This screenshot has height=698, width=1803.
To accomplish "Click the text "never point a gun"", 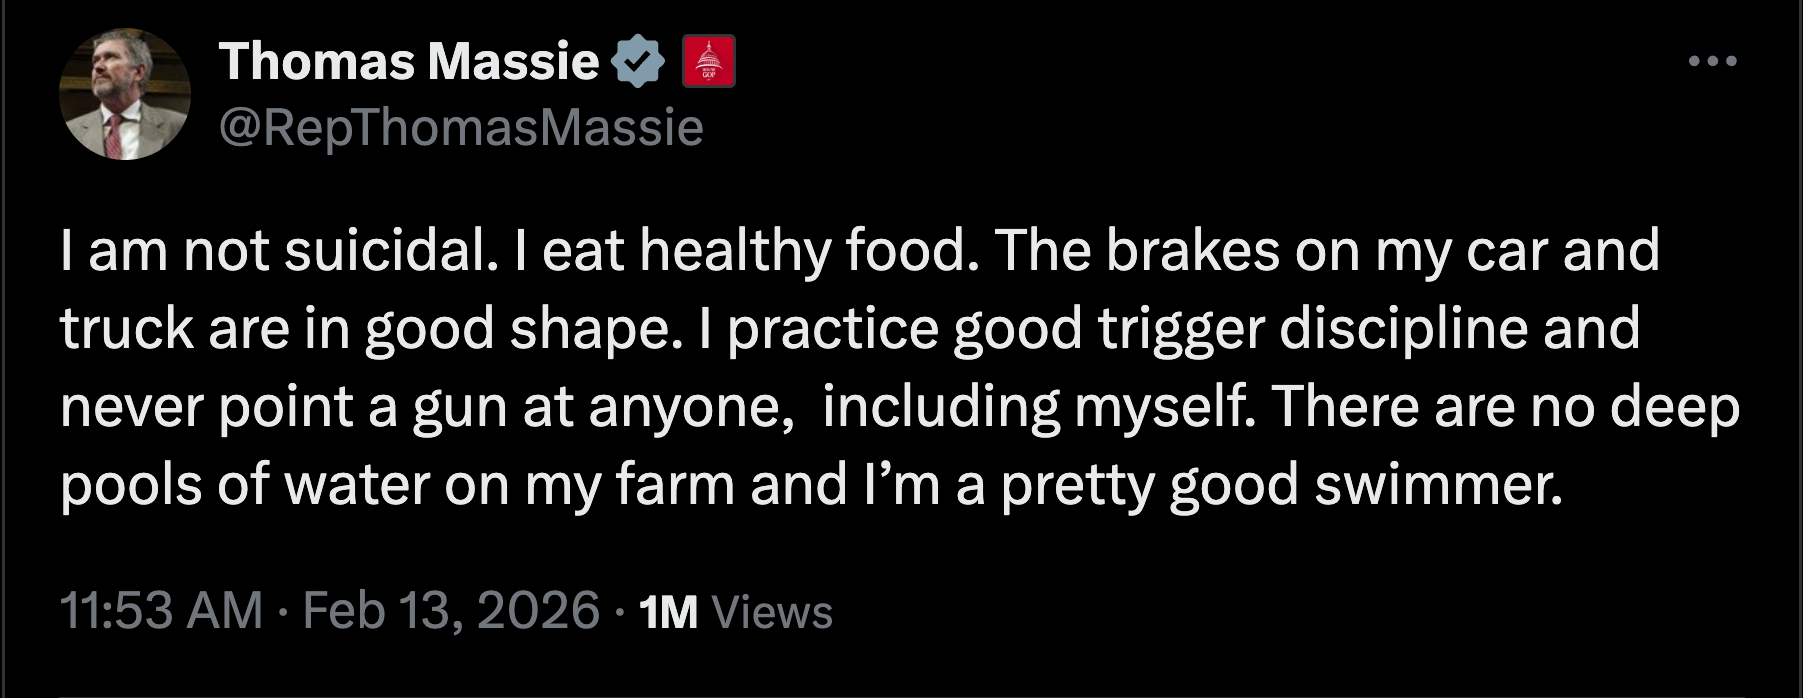I will [265, 406].
